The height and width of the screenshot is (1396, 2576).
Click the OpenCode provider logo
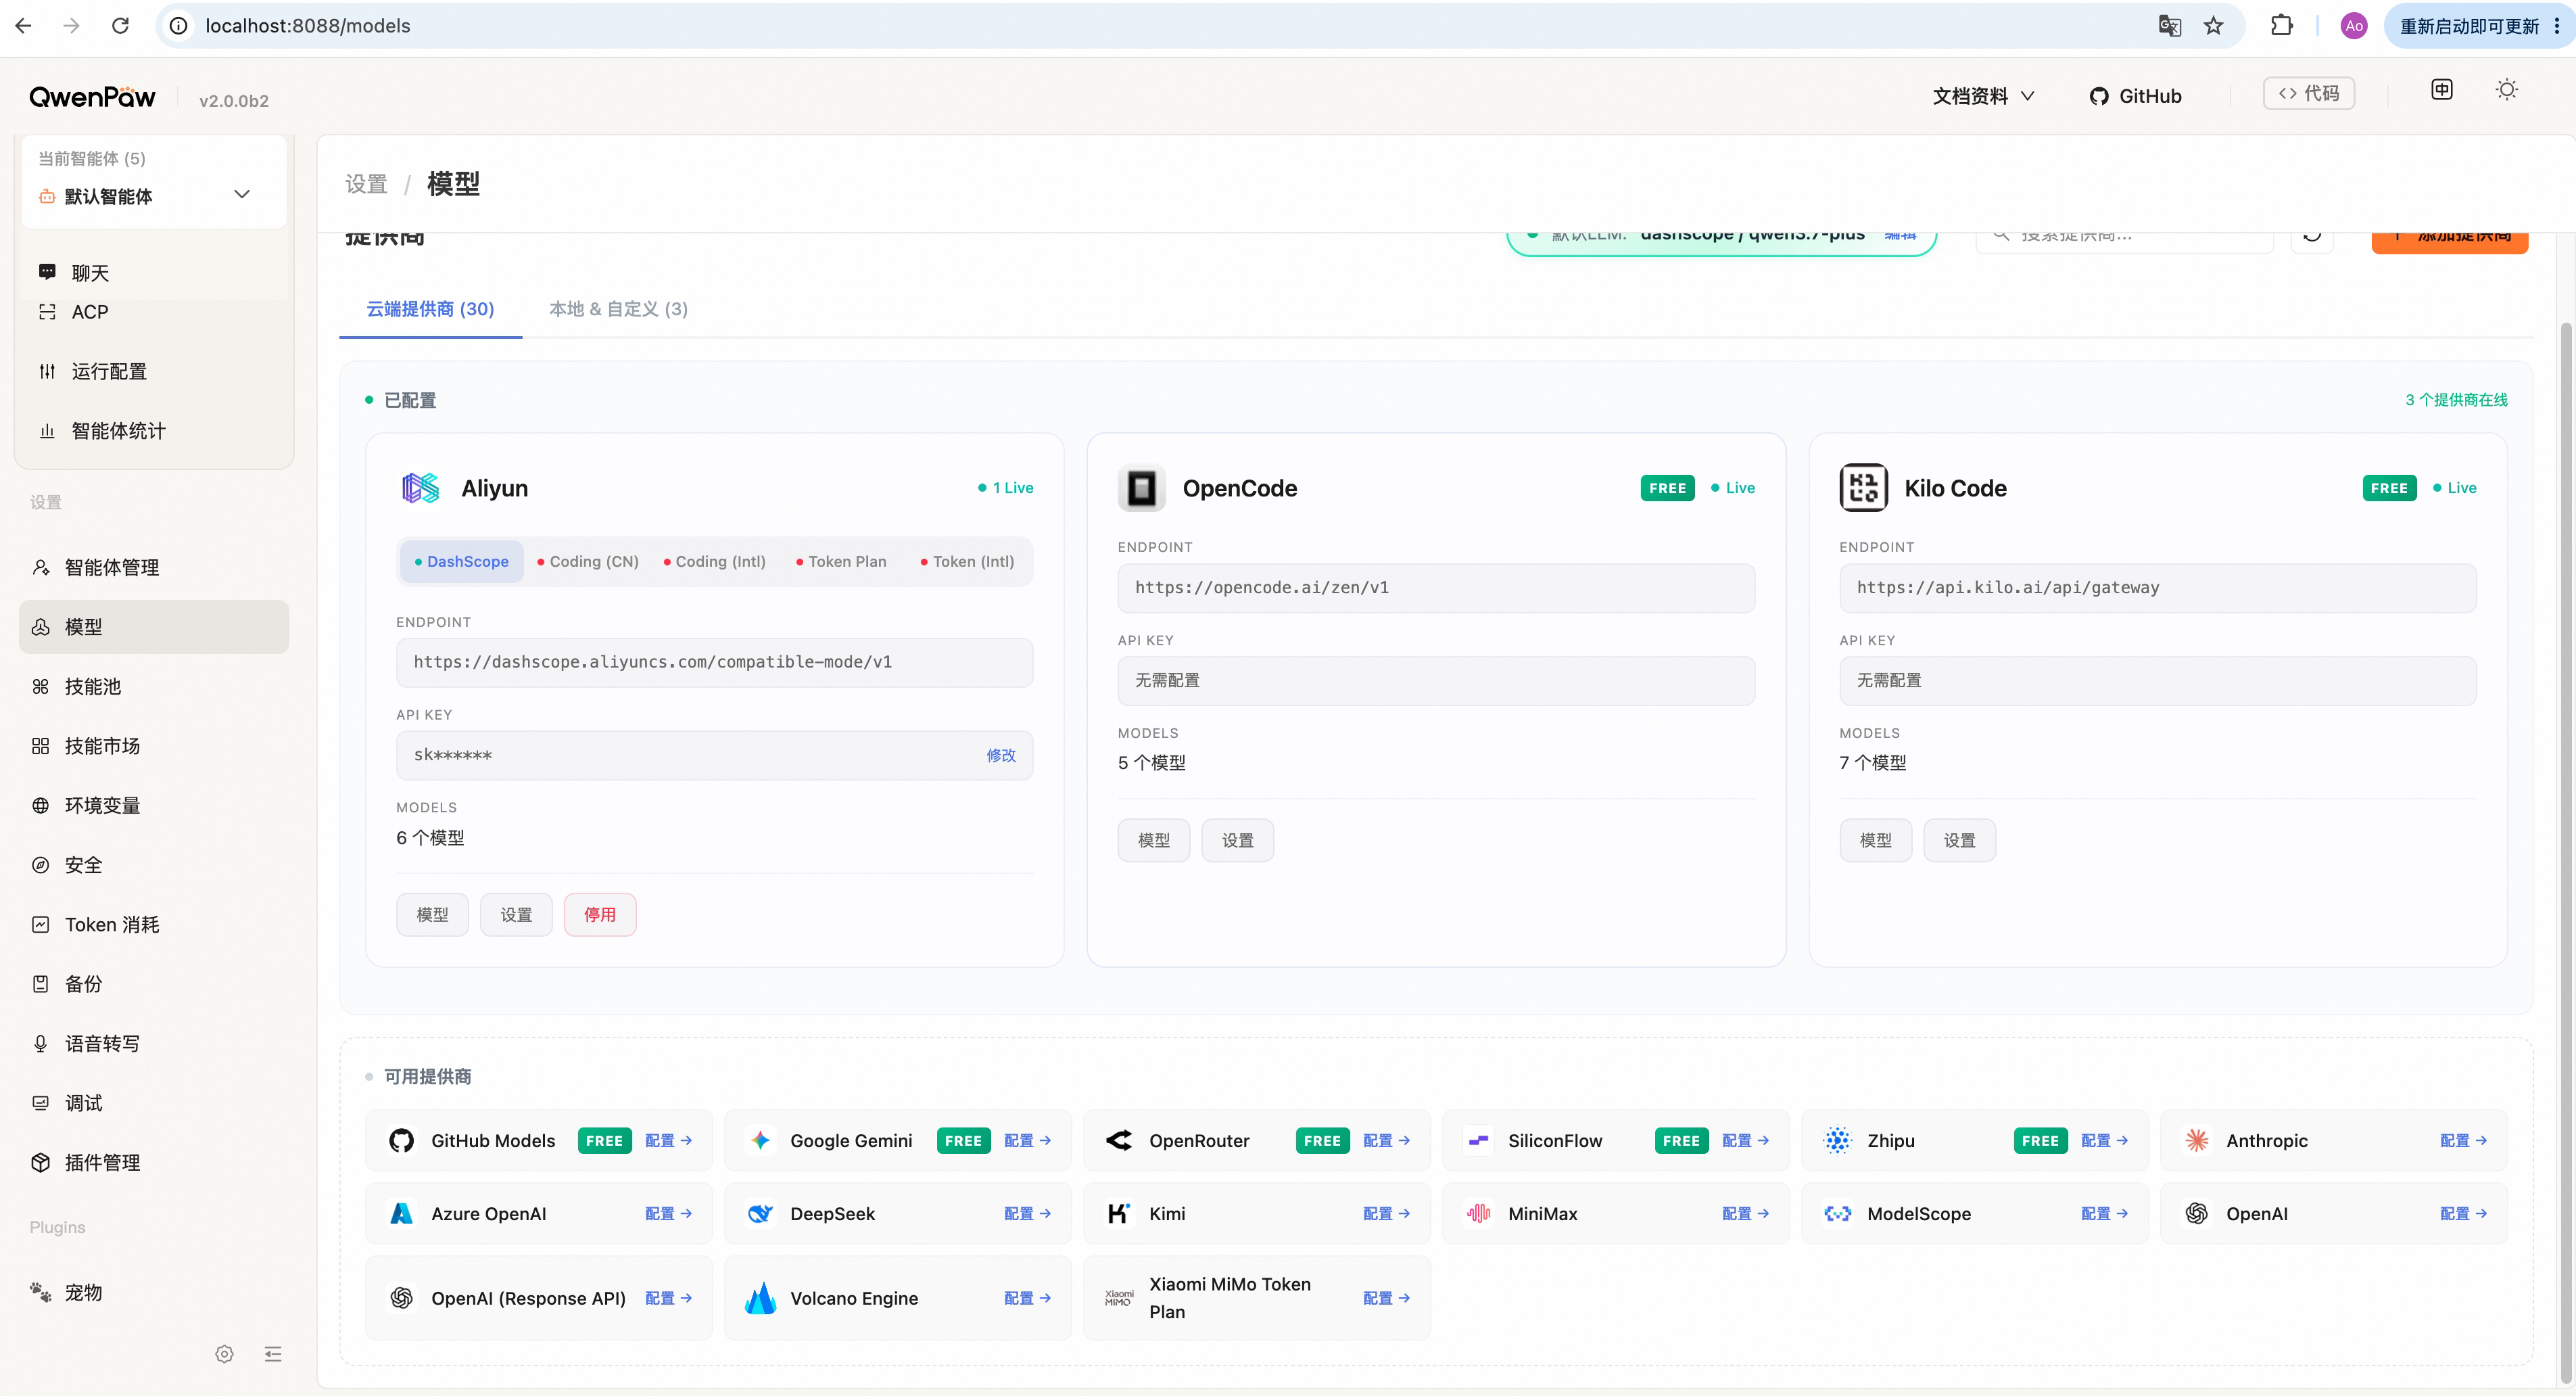(1142, 488)
